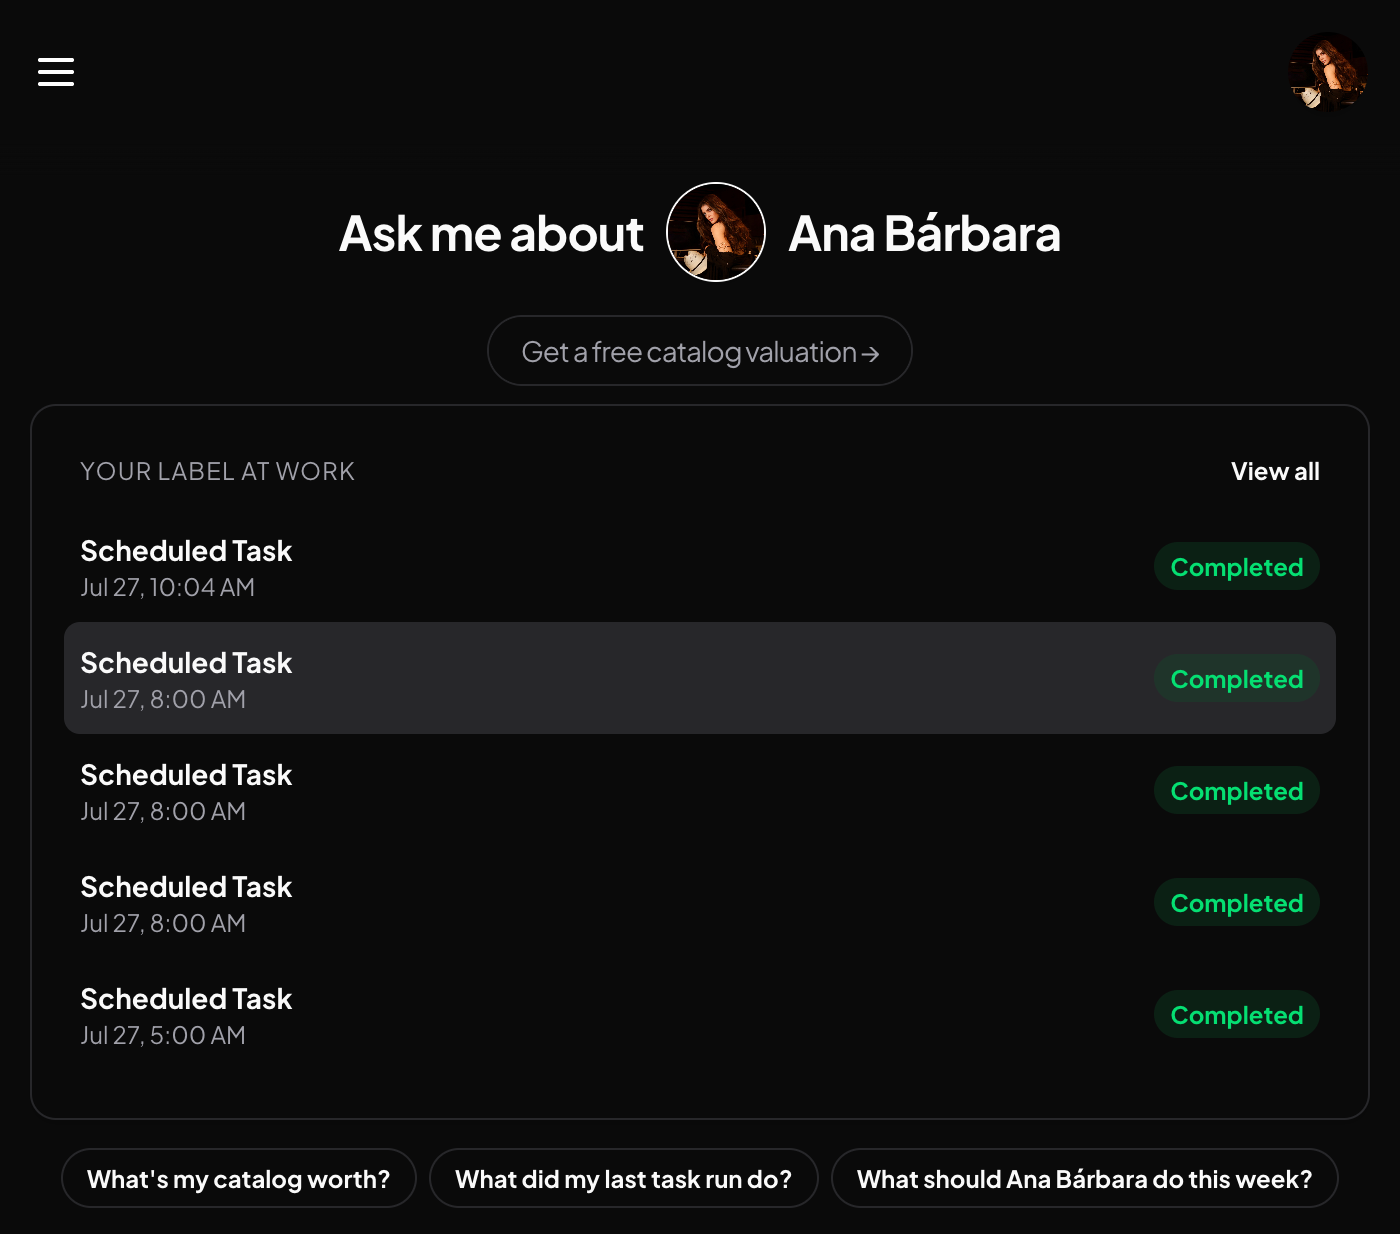This screenshot has width=1400, height=1234.
Task: Click Completed badge on 5:00 AM task
Action: pyautogui.click(x=1237, y=1015)
